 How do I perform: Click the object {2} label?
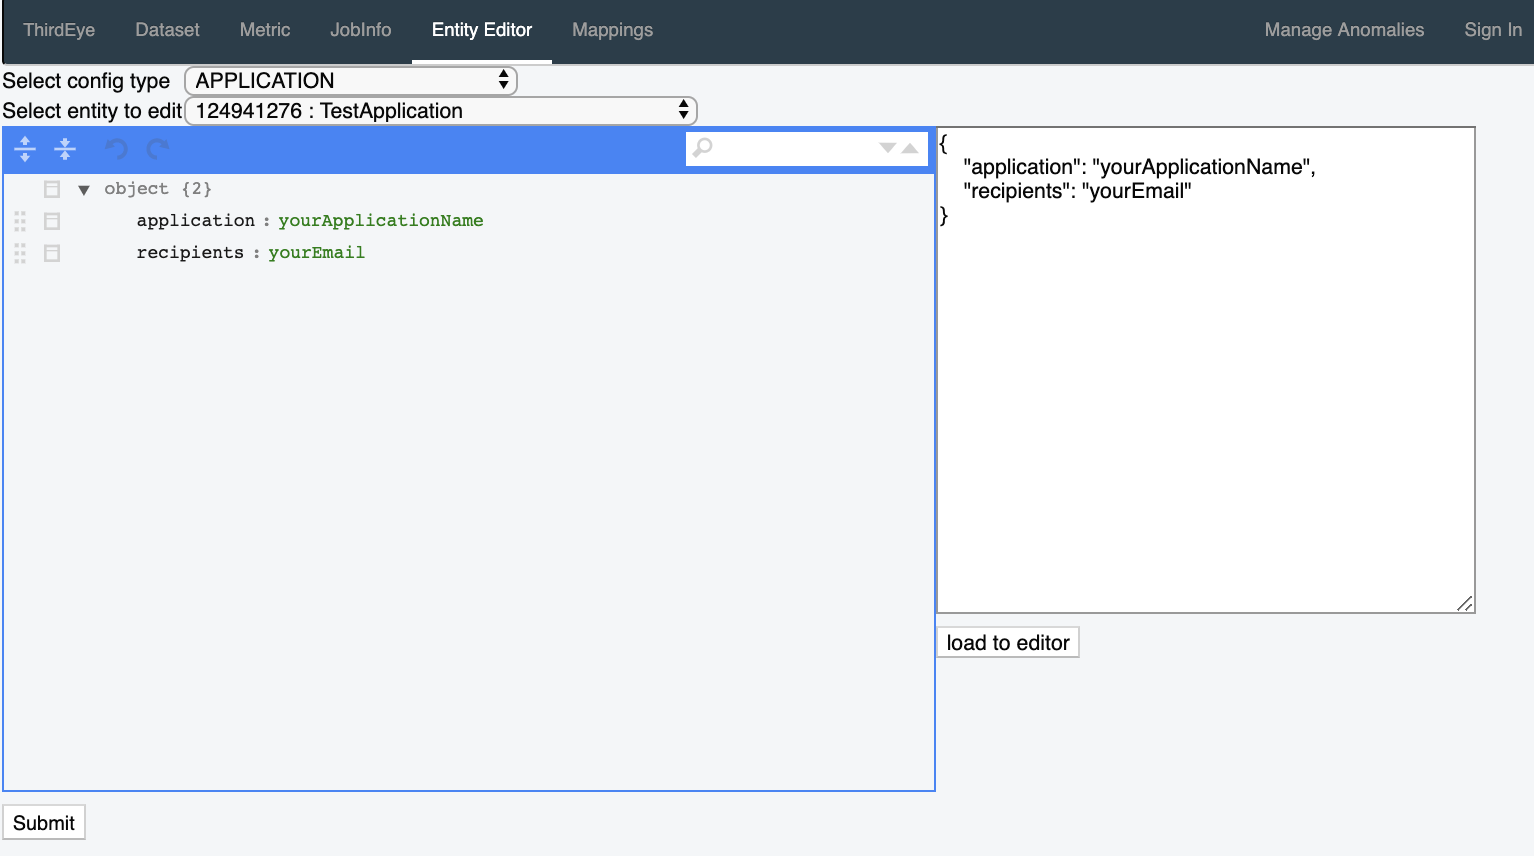[x=158, y=189]
